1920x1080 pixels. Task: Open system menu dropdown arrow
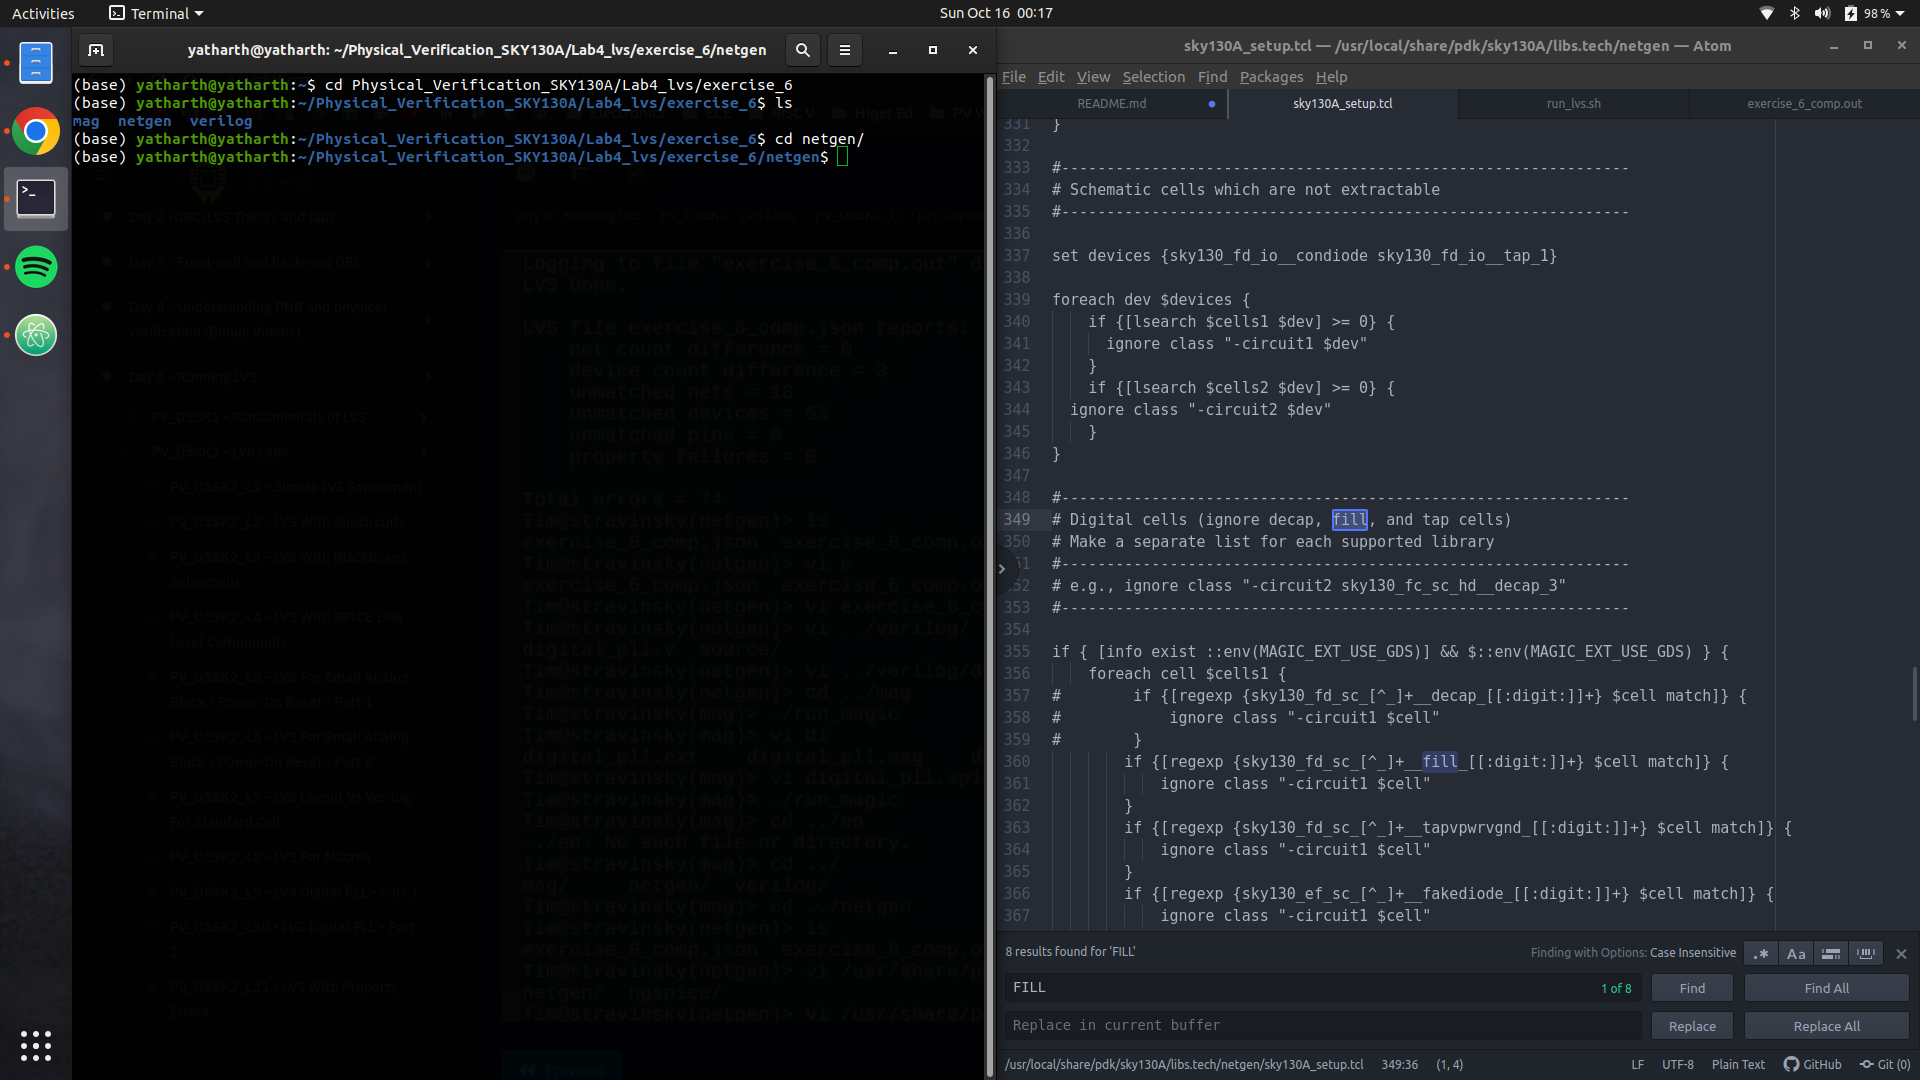pyautogui.click(x=1900, y=13)
